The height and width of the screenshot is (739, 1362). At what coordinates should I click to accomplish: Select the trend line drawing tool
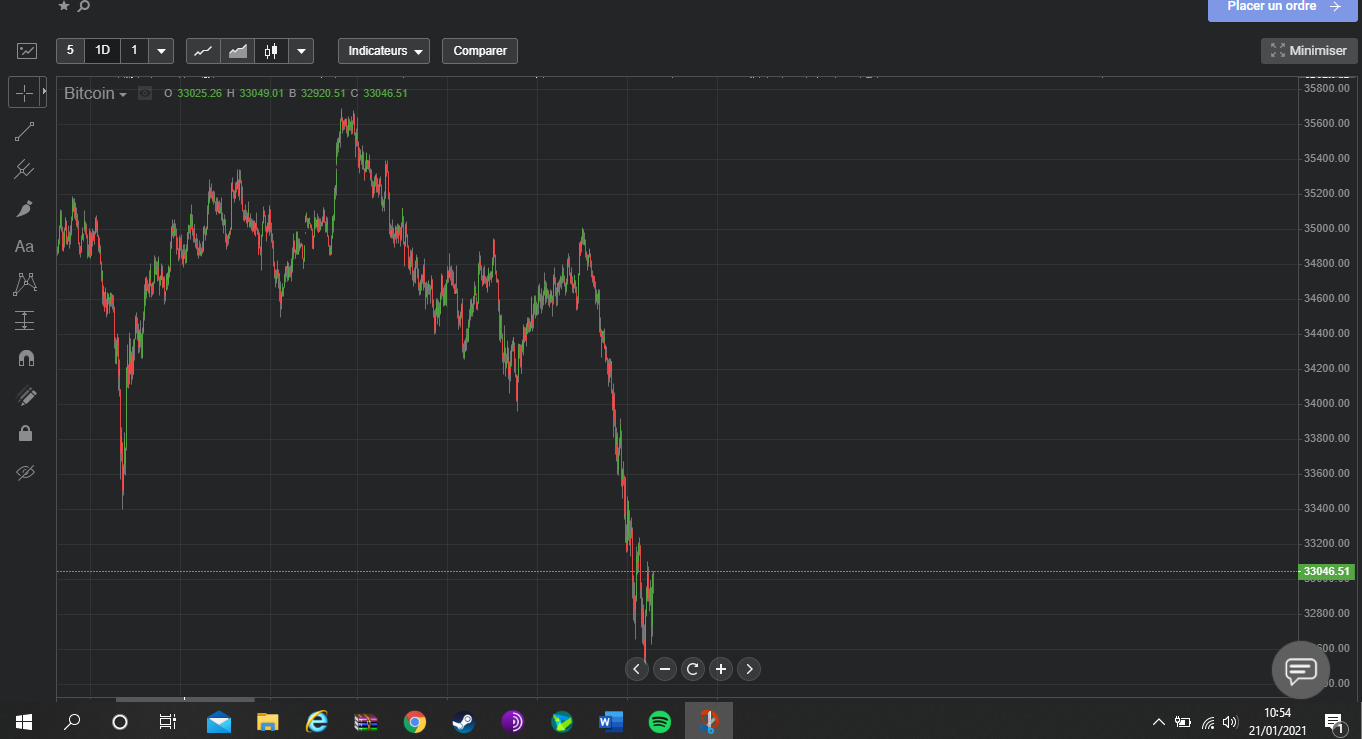click(x=25, y=131)
